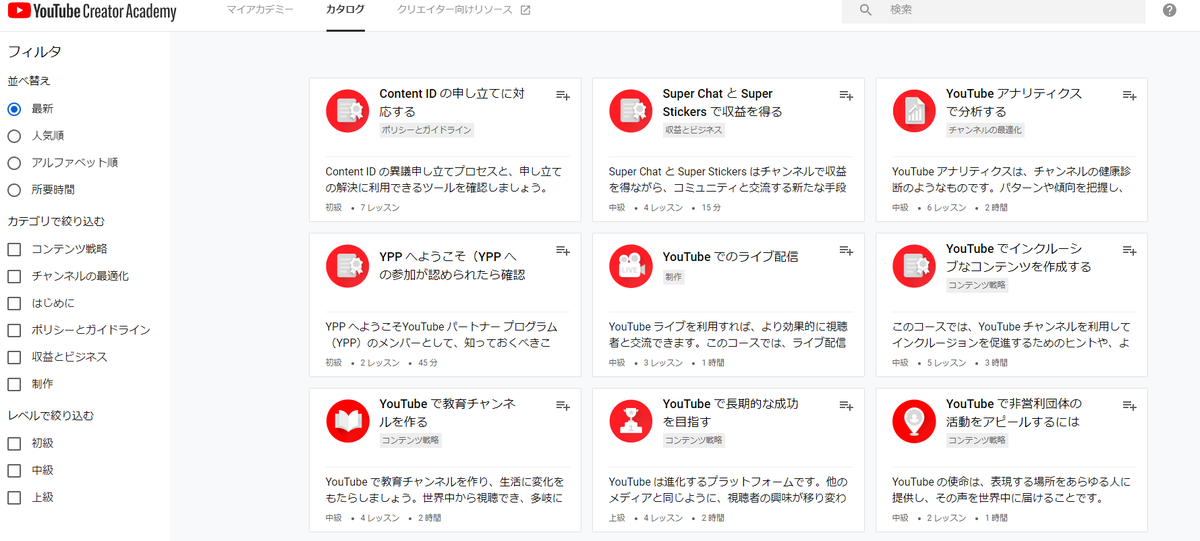Click the Content ID course red icon
This screenshot has height=541, width=1200.
[347, 110]
